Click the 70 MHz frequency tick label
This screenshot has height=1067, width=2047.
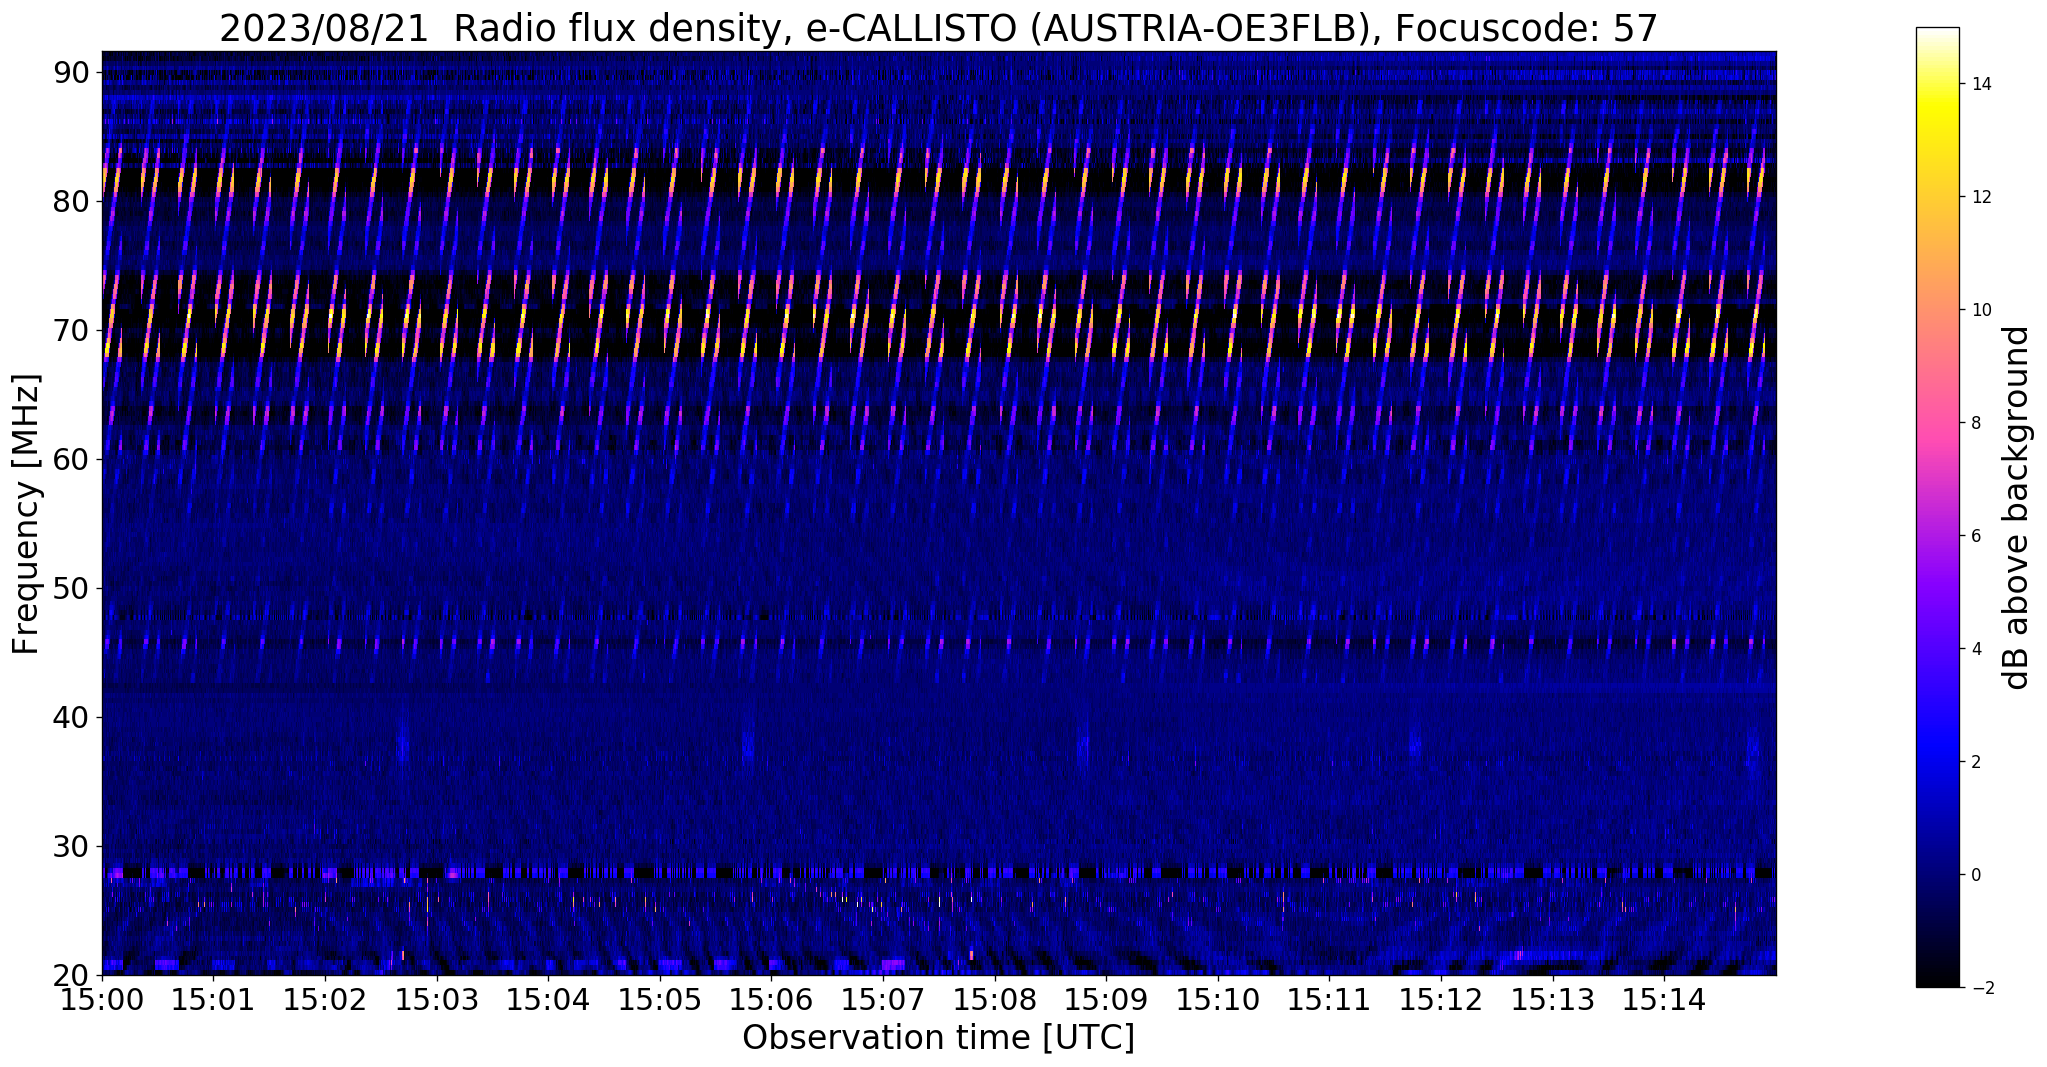[x=73, y=330]
